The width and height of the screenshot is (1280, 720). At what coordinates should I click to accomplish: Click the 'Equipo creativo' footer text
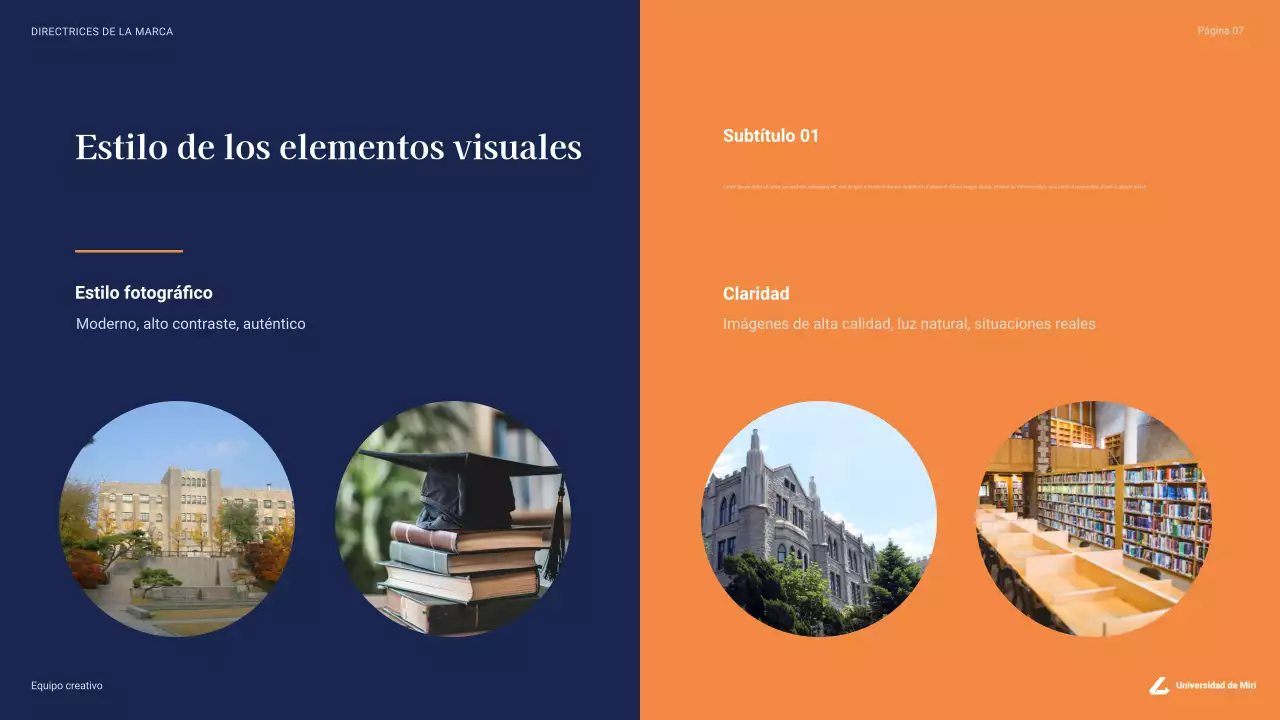tap(67, 686)
